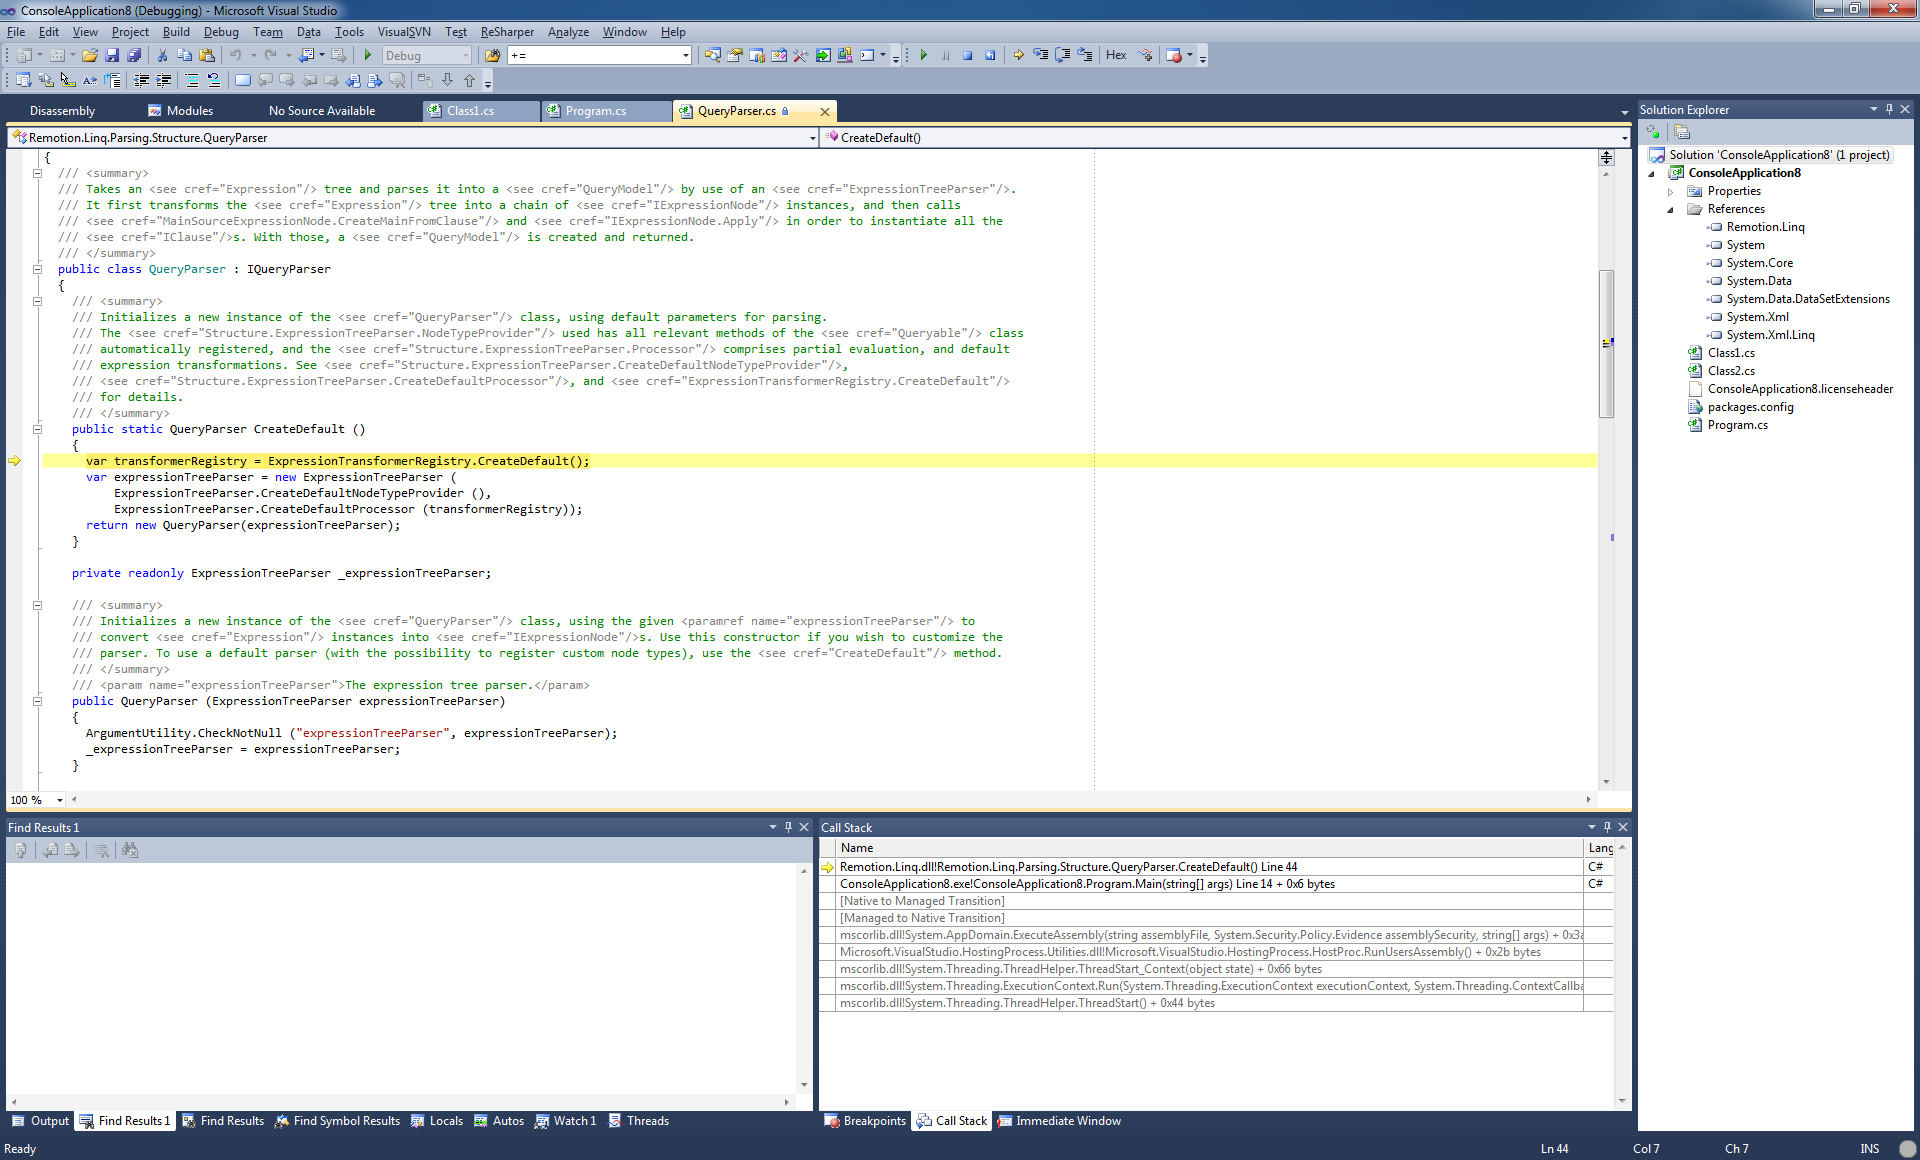This screenshot has height=1160, width=1920.
Task: Expand the Properties node in Solution Explorer
Action: click(1670, 192)
